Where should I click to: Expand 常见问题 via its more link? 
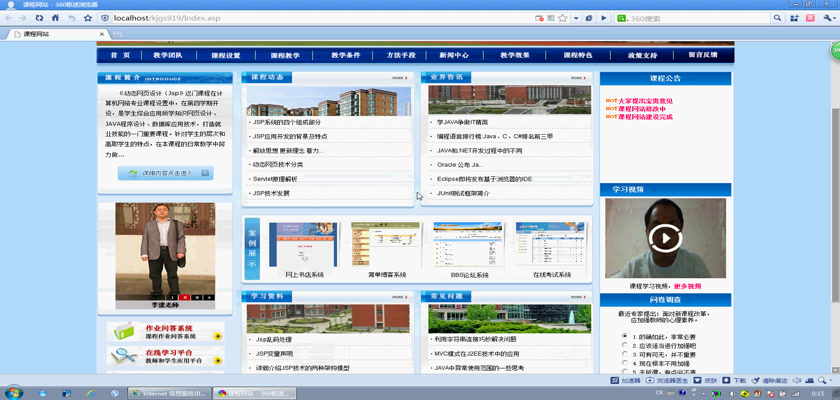pos(578,297)
